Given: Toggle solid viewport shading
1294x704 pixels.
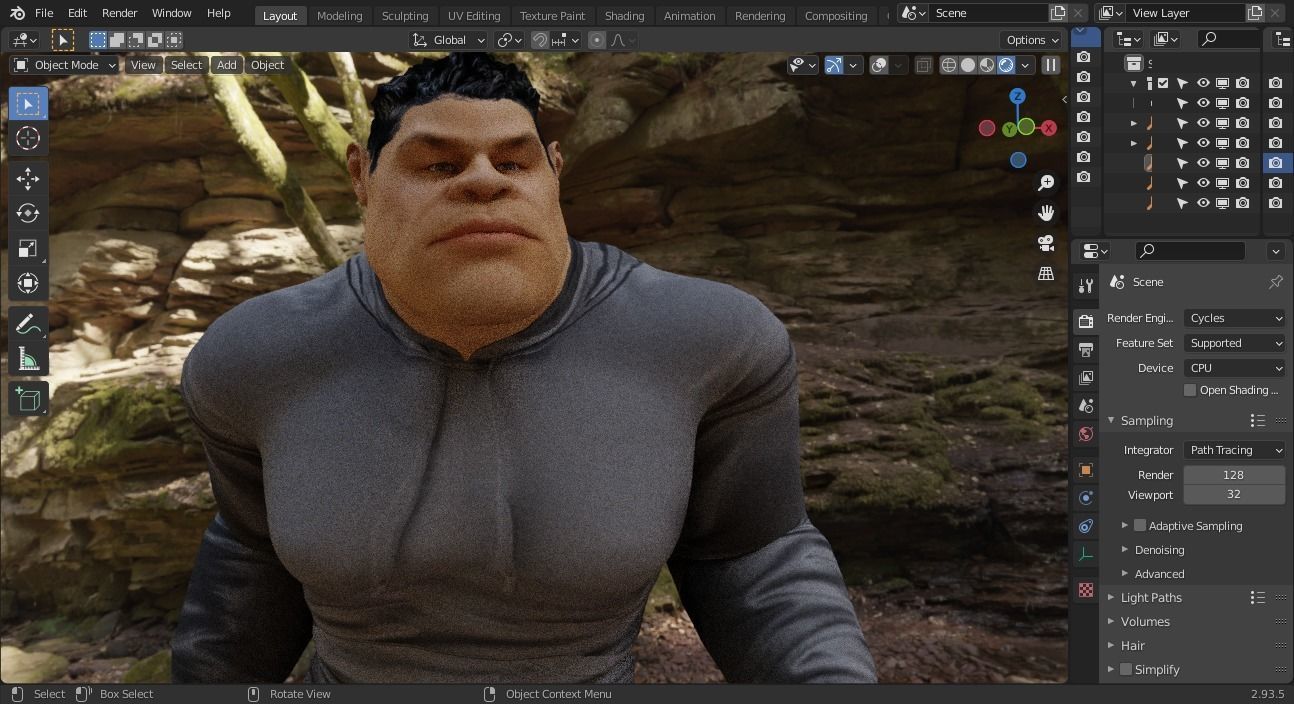Looking at the screenshot, I should point(968,65).
